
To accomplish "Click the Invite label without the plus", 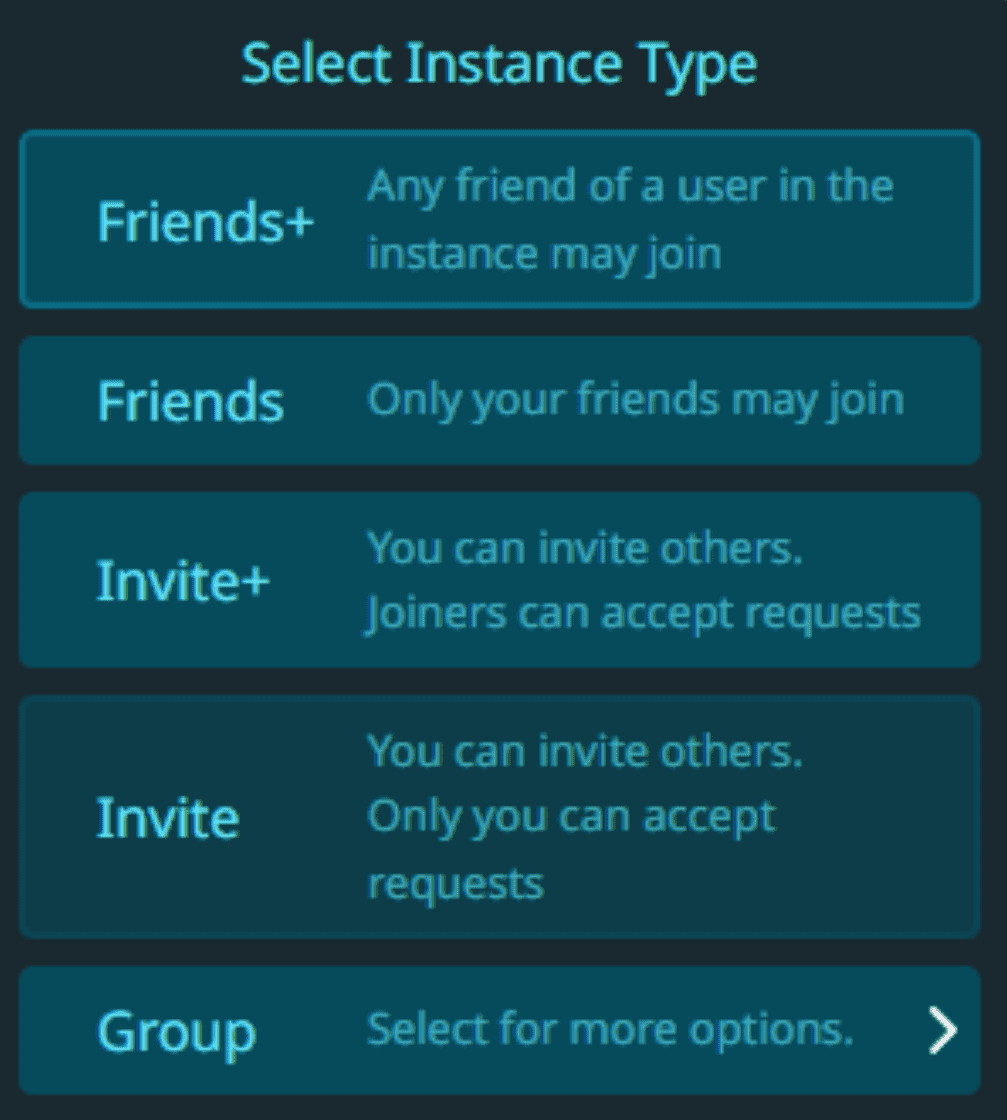I will pyautogui.click(x=168, y=818).
